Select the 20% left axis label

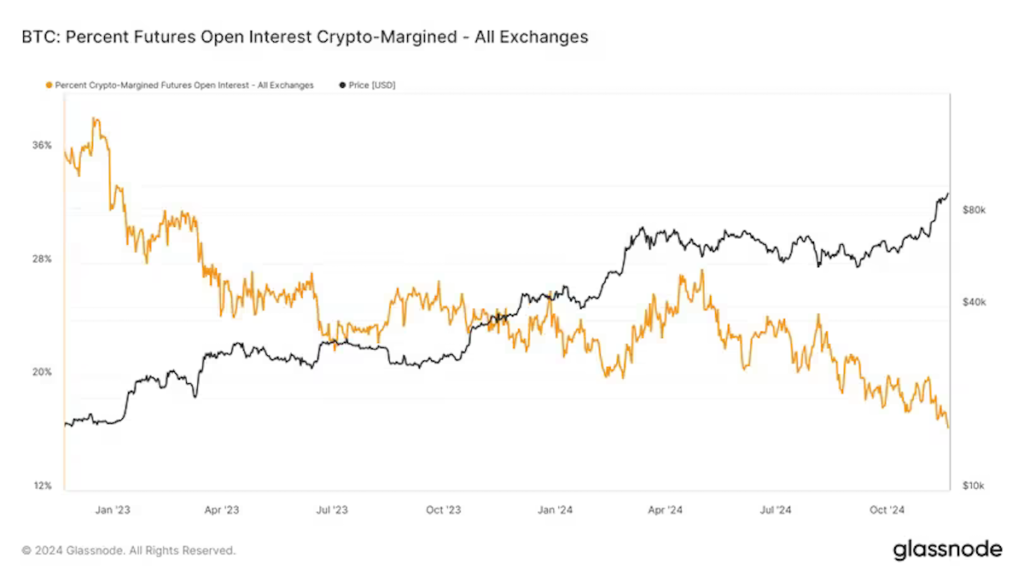41,372
